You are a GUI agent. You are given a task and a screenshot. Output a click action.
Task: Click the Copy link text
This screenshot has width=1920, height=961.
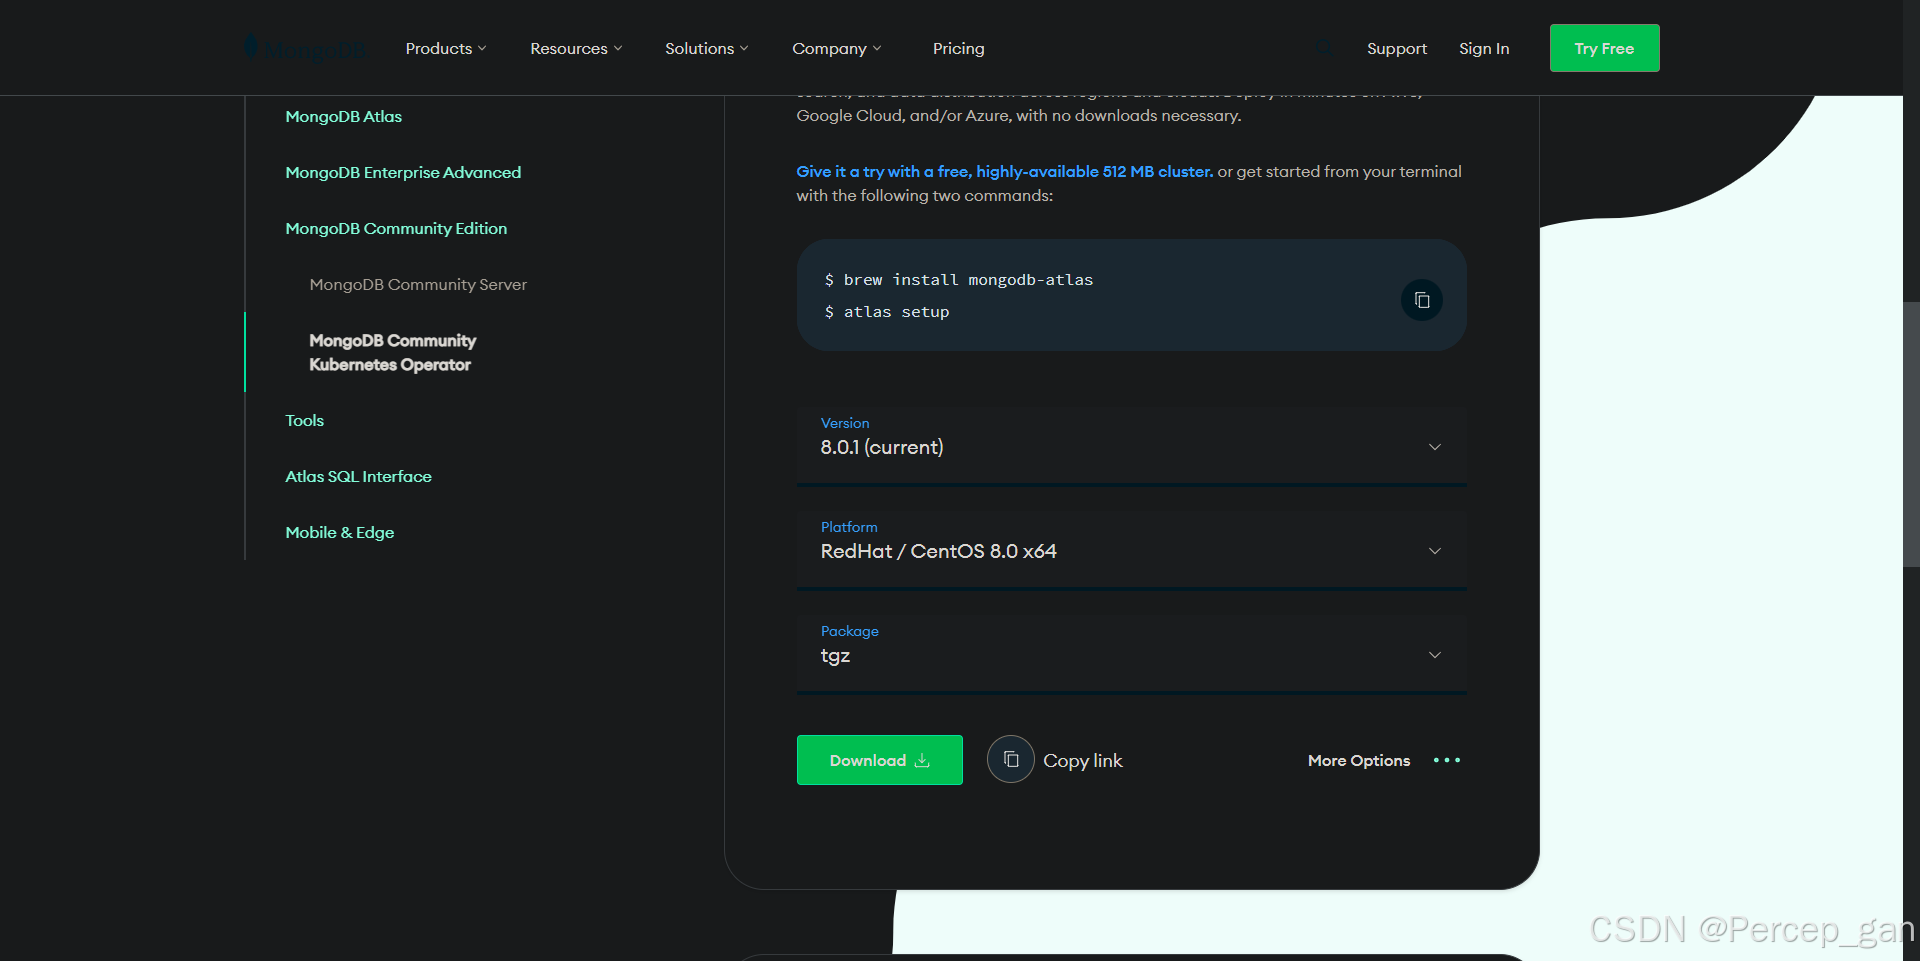tap(1083, 761)
